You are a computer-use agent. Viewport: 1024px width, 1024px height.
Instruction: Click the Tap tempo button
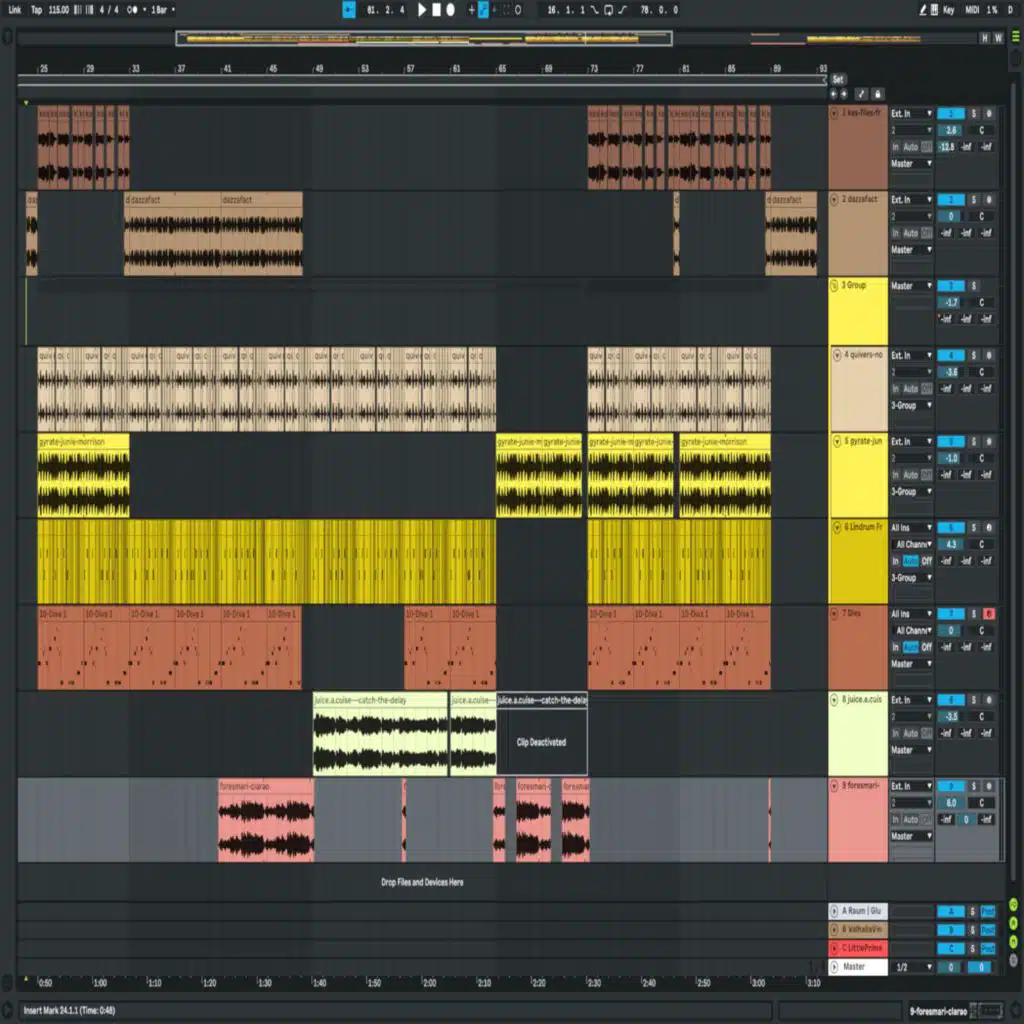pos(37,10)
